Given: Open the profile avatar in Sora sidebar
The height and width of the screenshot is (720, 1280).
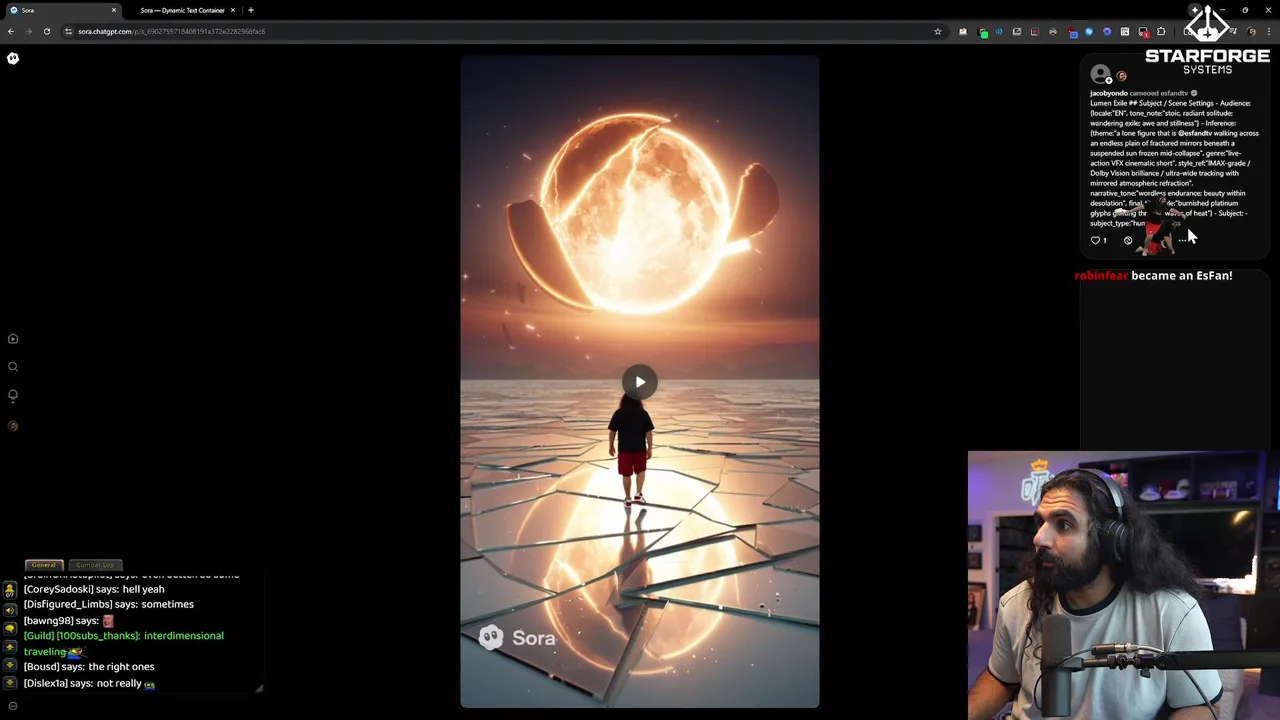Looking at the screenshot, I should (13, 426).
